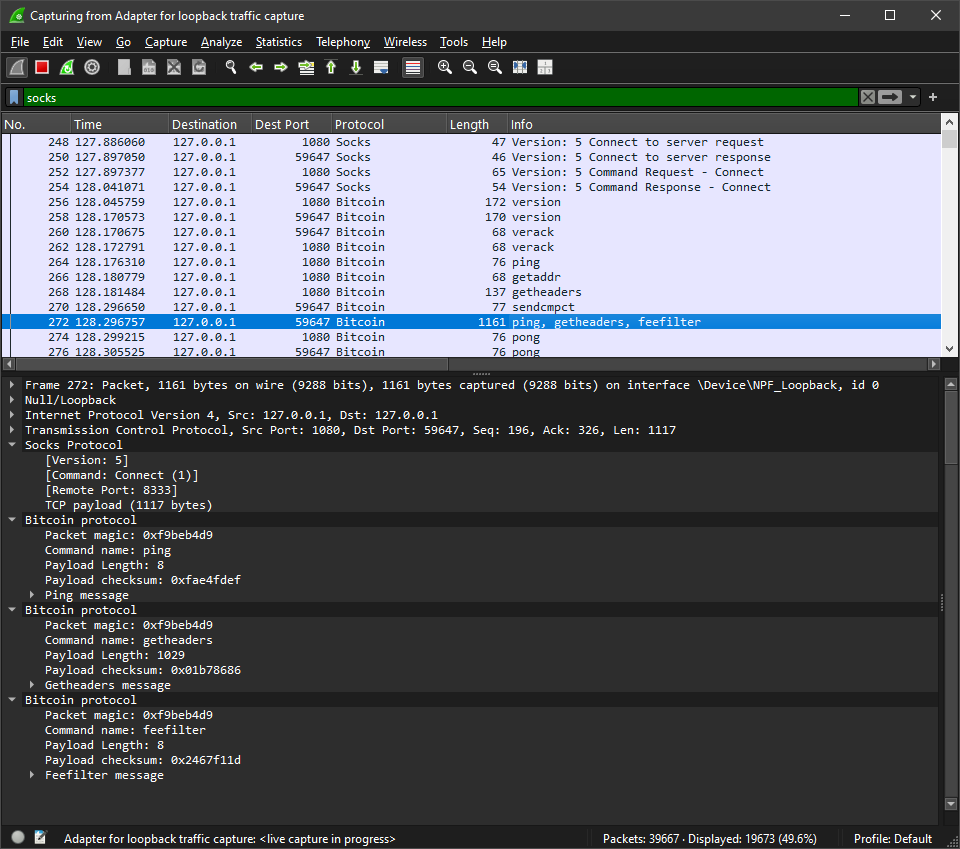Open Go to Packet toolbar icon
This screenshot has height=849, width=960.
pyautogui.click(x=306, y=67)
